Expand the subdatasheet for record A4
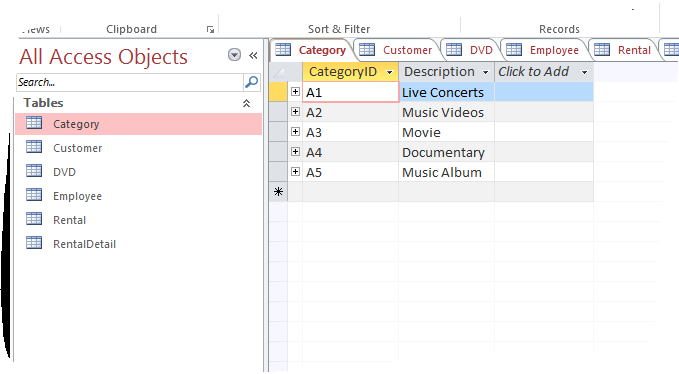Viewport: 679px width, 374px height. (x=295, y=152)
